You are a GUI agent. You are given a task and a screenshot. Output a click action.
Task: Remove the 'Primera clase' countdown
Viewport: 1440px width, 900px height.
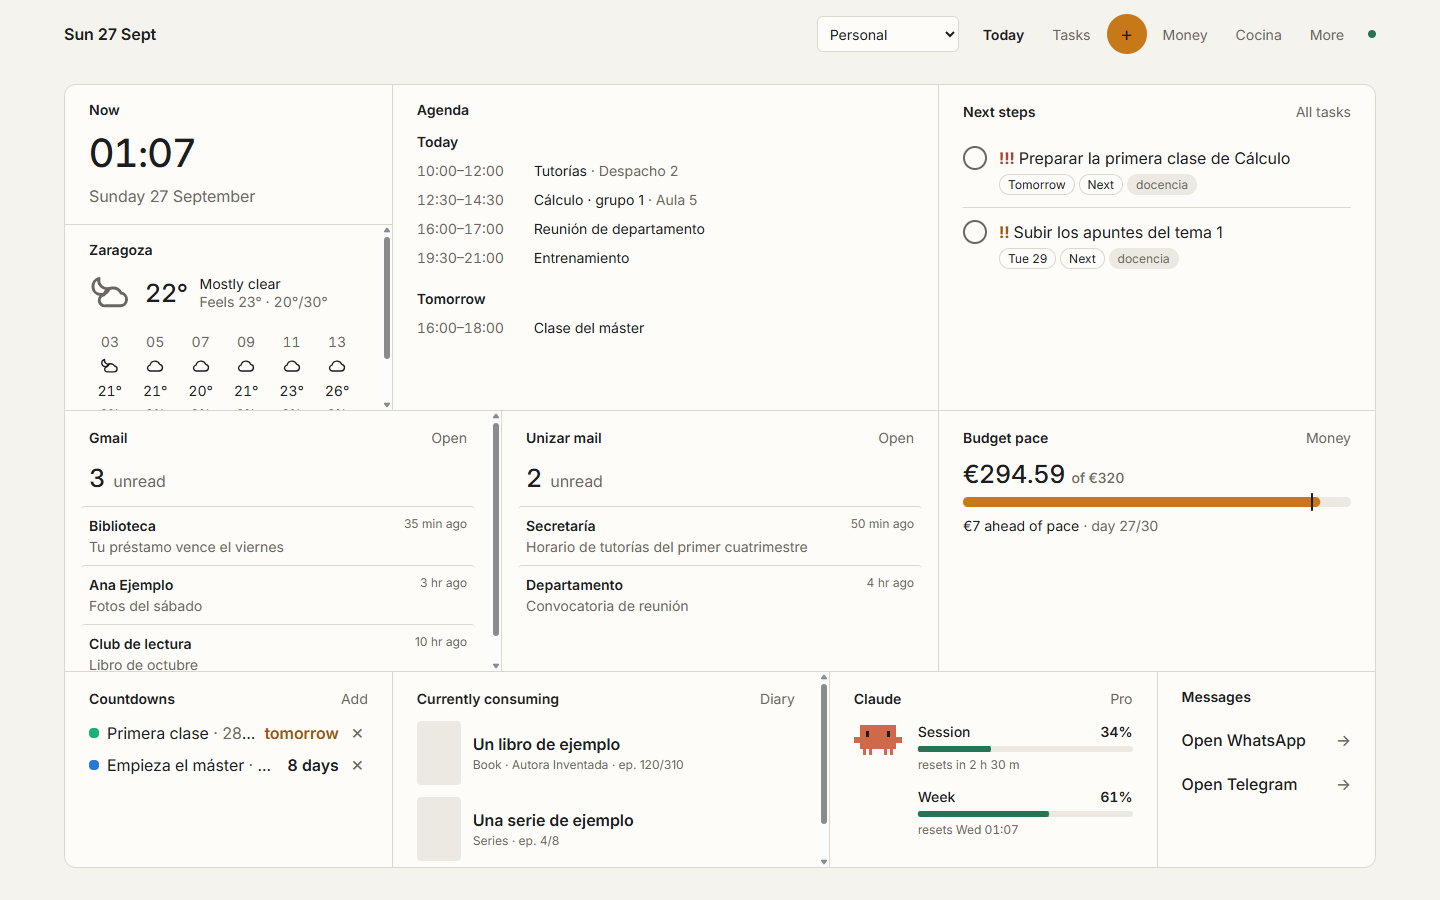pyautogui.click(x=357, y=734)
